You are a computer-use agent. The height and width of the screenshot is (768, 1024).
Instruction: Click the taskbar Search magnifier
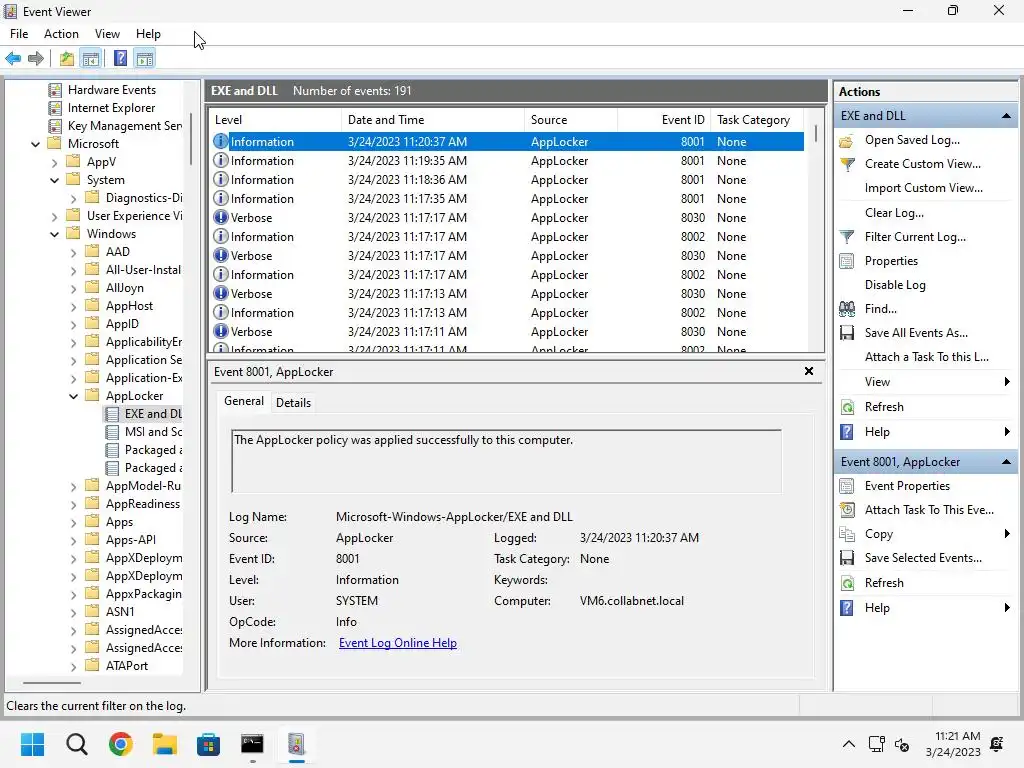(76, 744)
